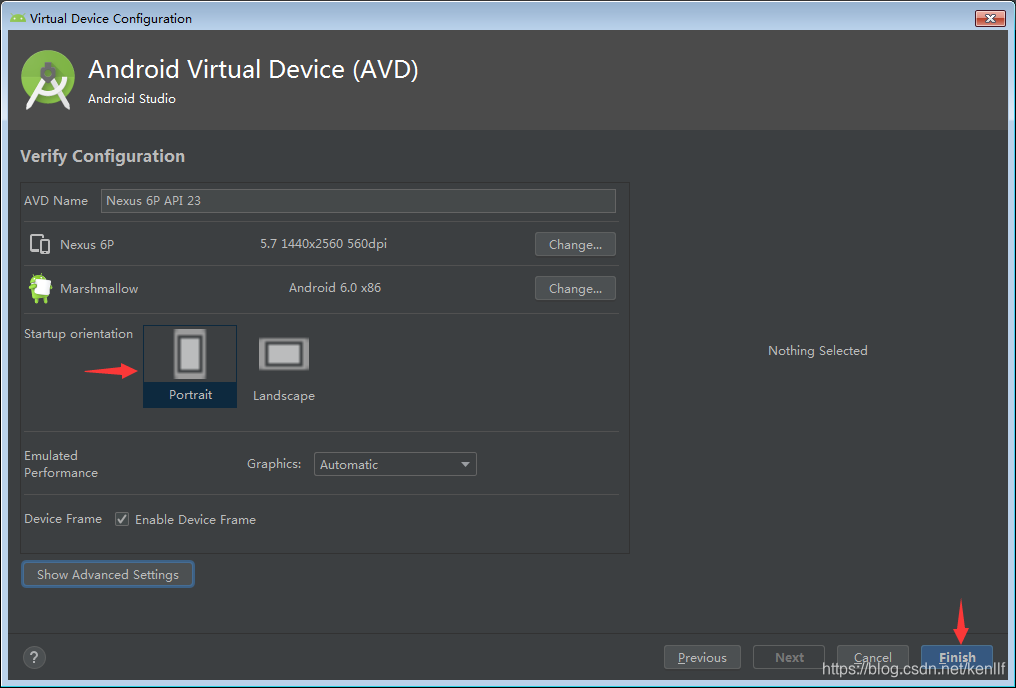1016x688 pixels.
Task: Open help via the question mark icon
Action: (x=34, y=658)
